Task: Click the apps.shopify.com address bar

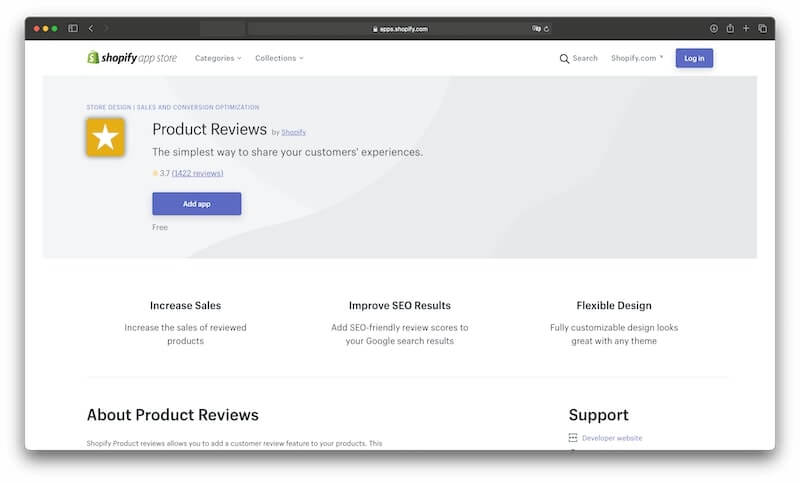Action: tap(400, 29)
